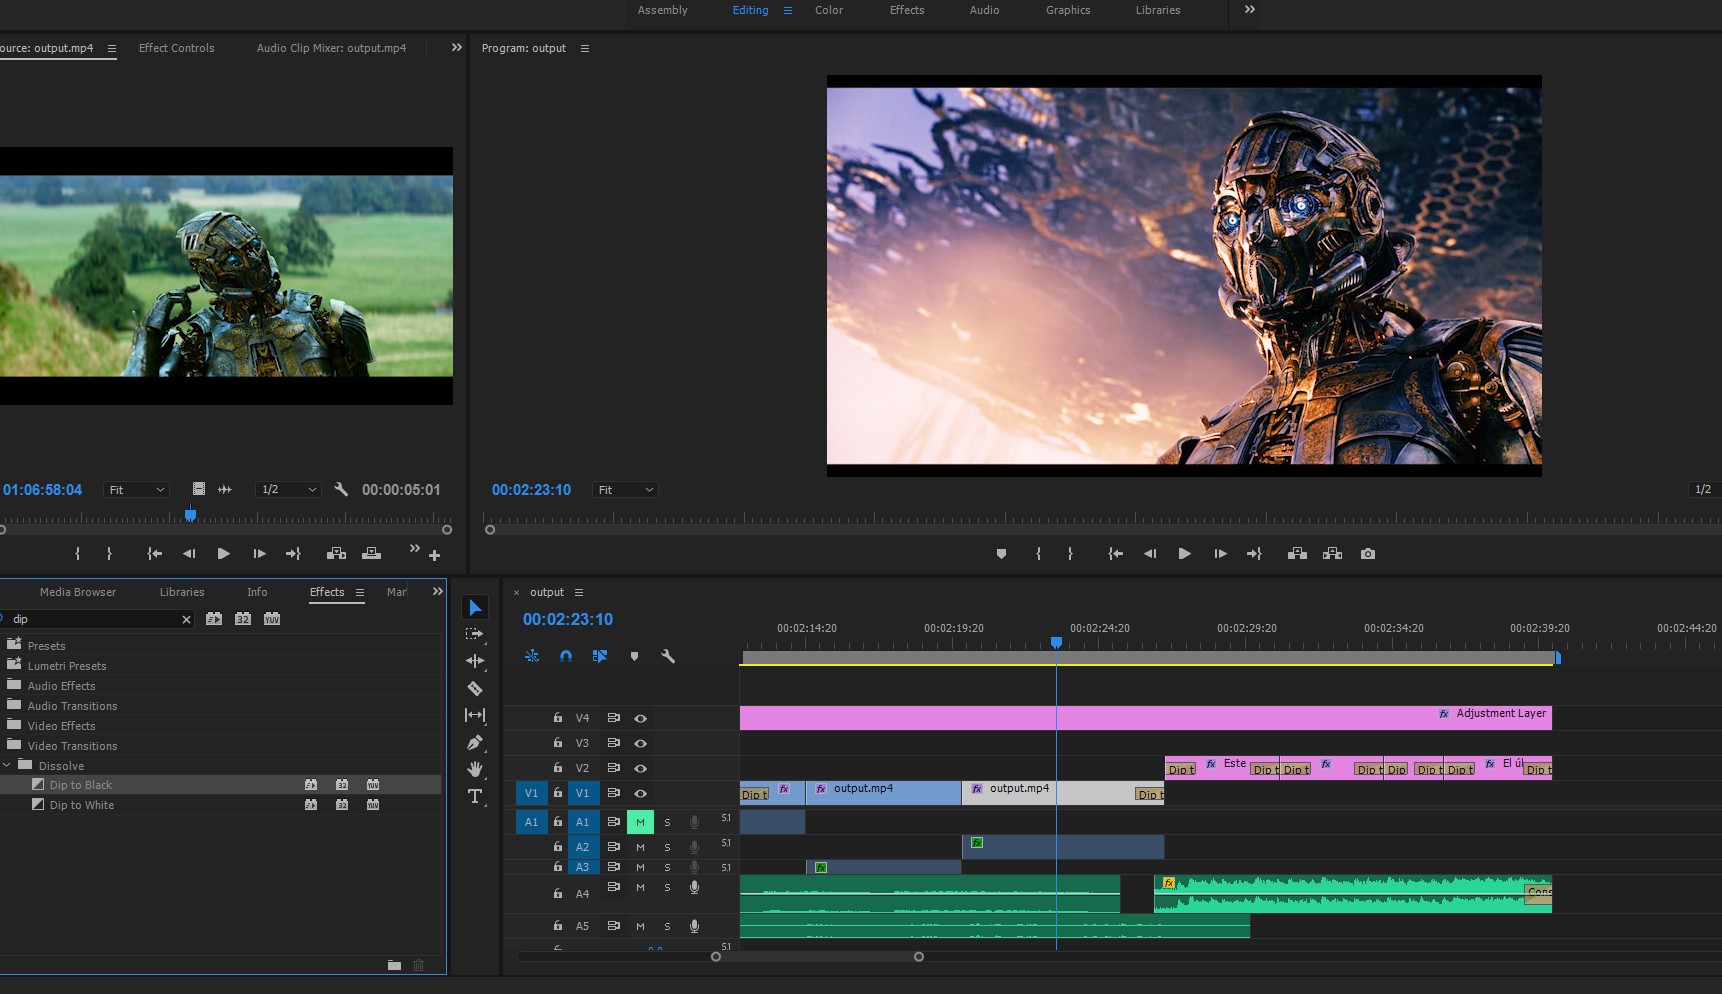1722x994 pixels.
Task: Open Media Browser tab
Action: (x=78, y=592)
